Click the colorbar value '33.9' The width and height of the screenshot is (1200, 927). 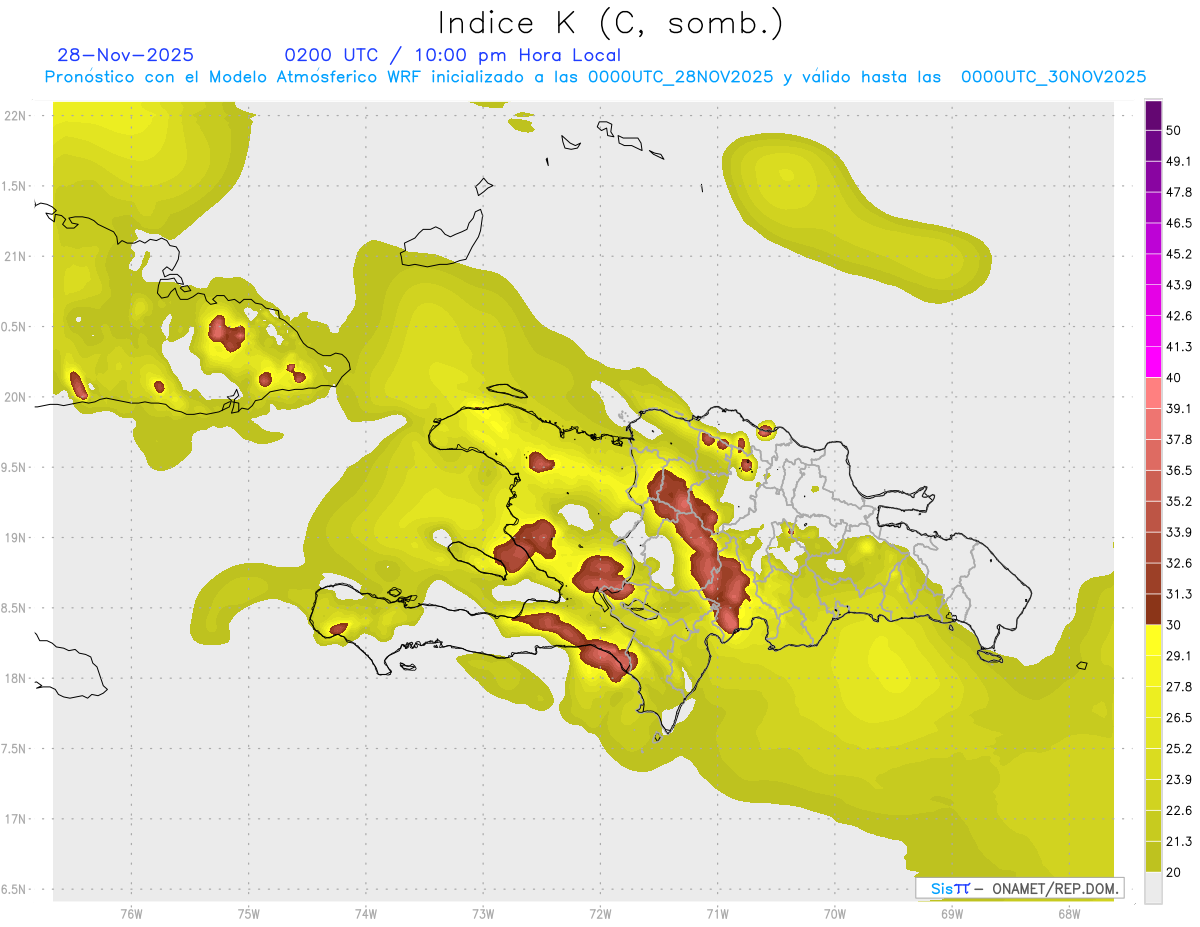click(x=1179, y=532)
